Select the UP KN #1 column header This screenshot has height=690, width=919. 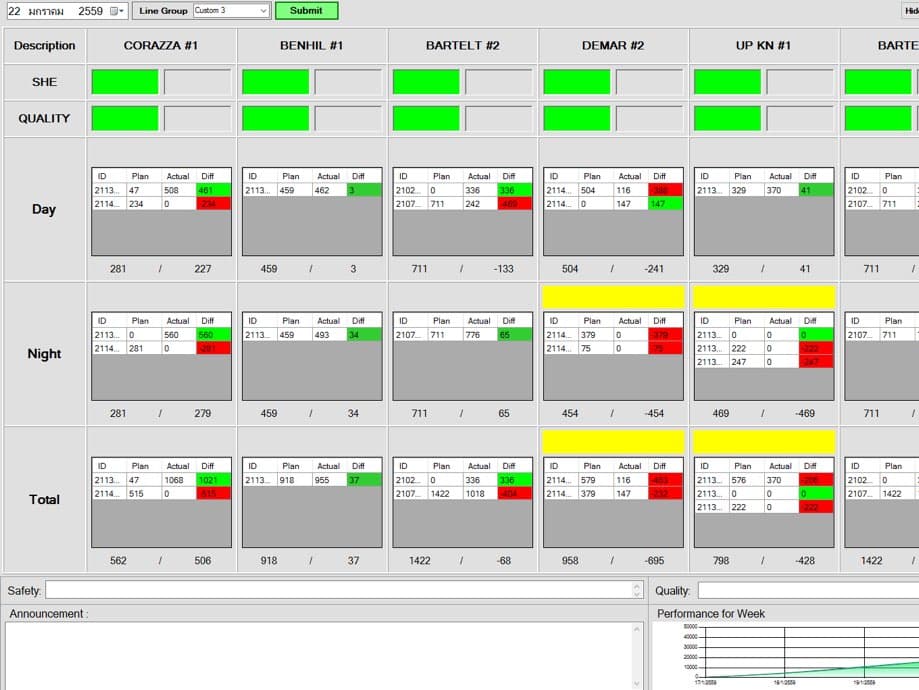coord(764,46)
